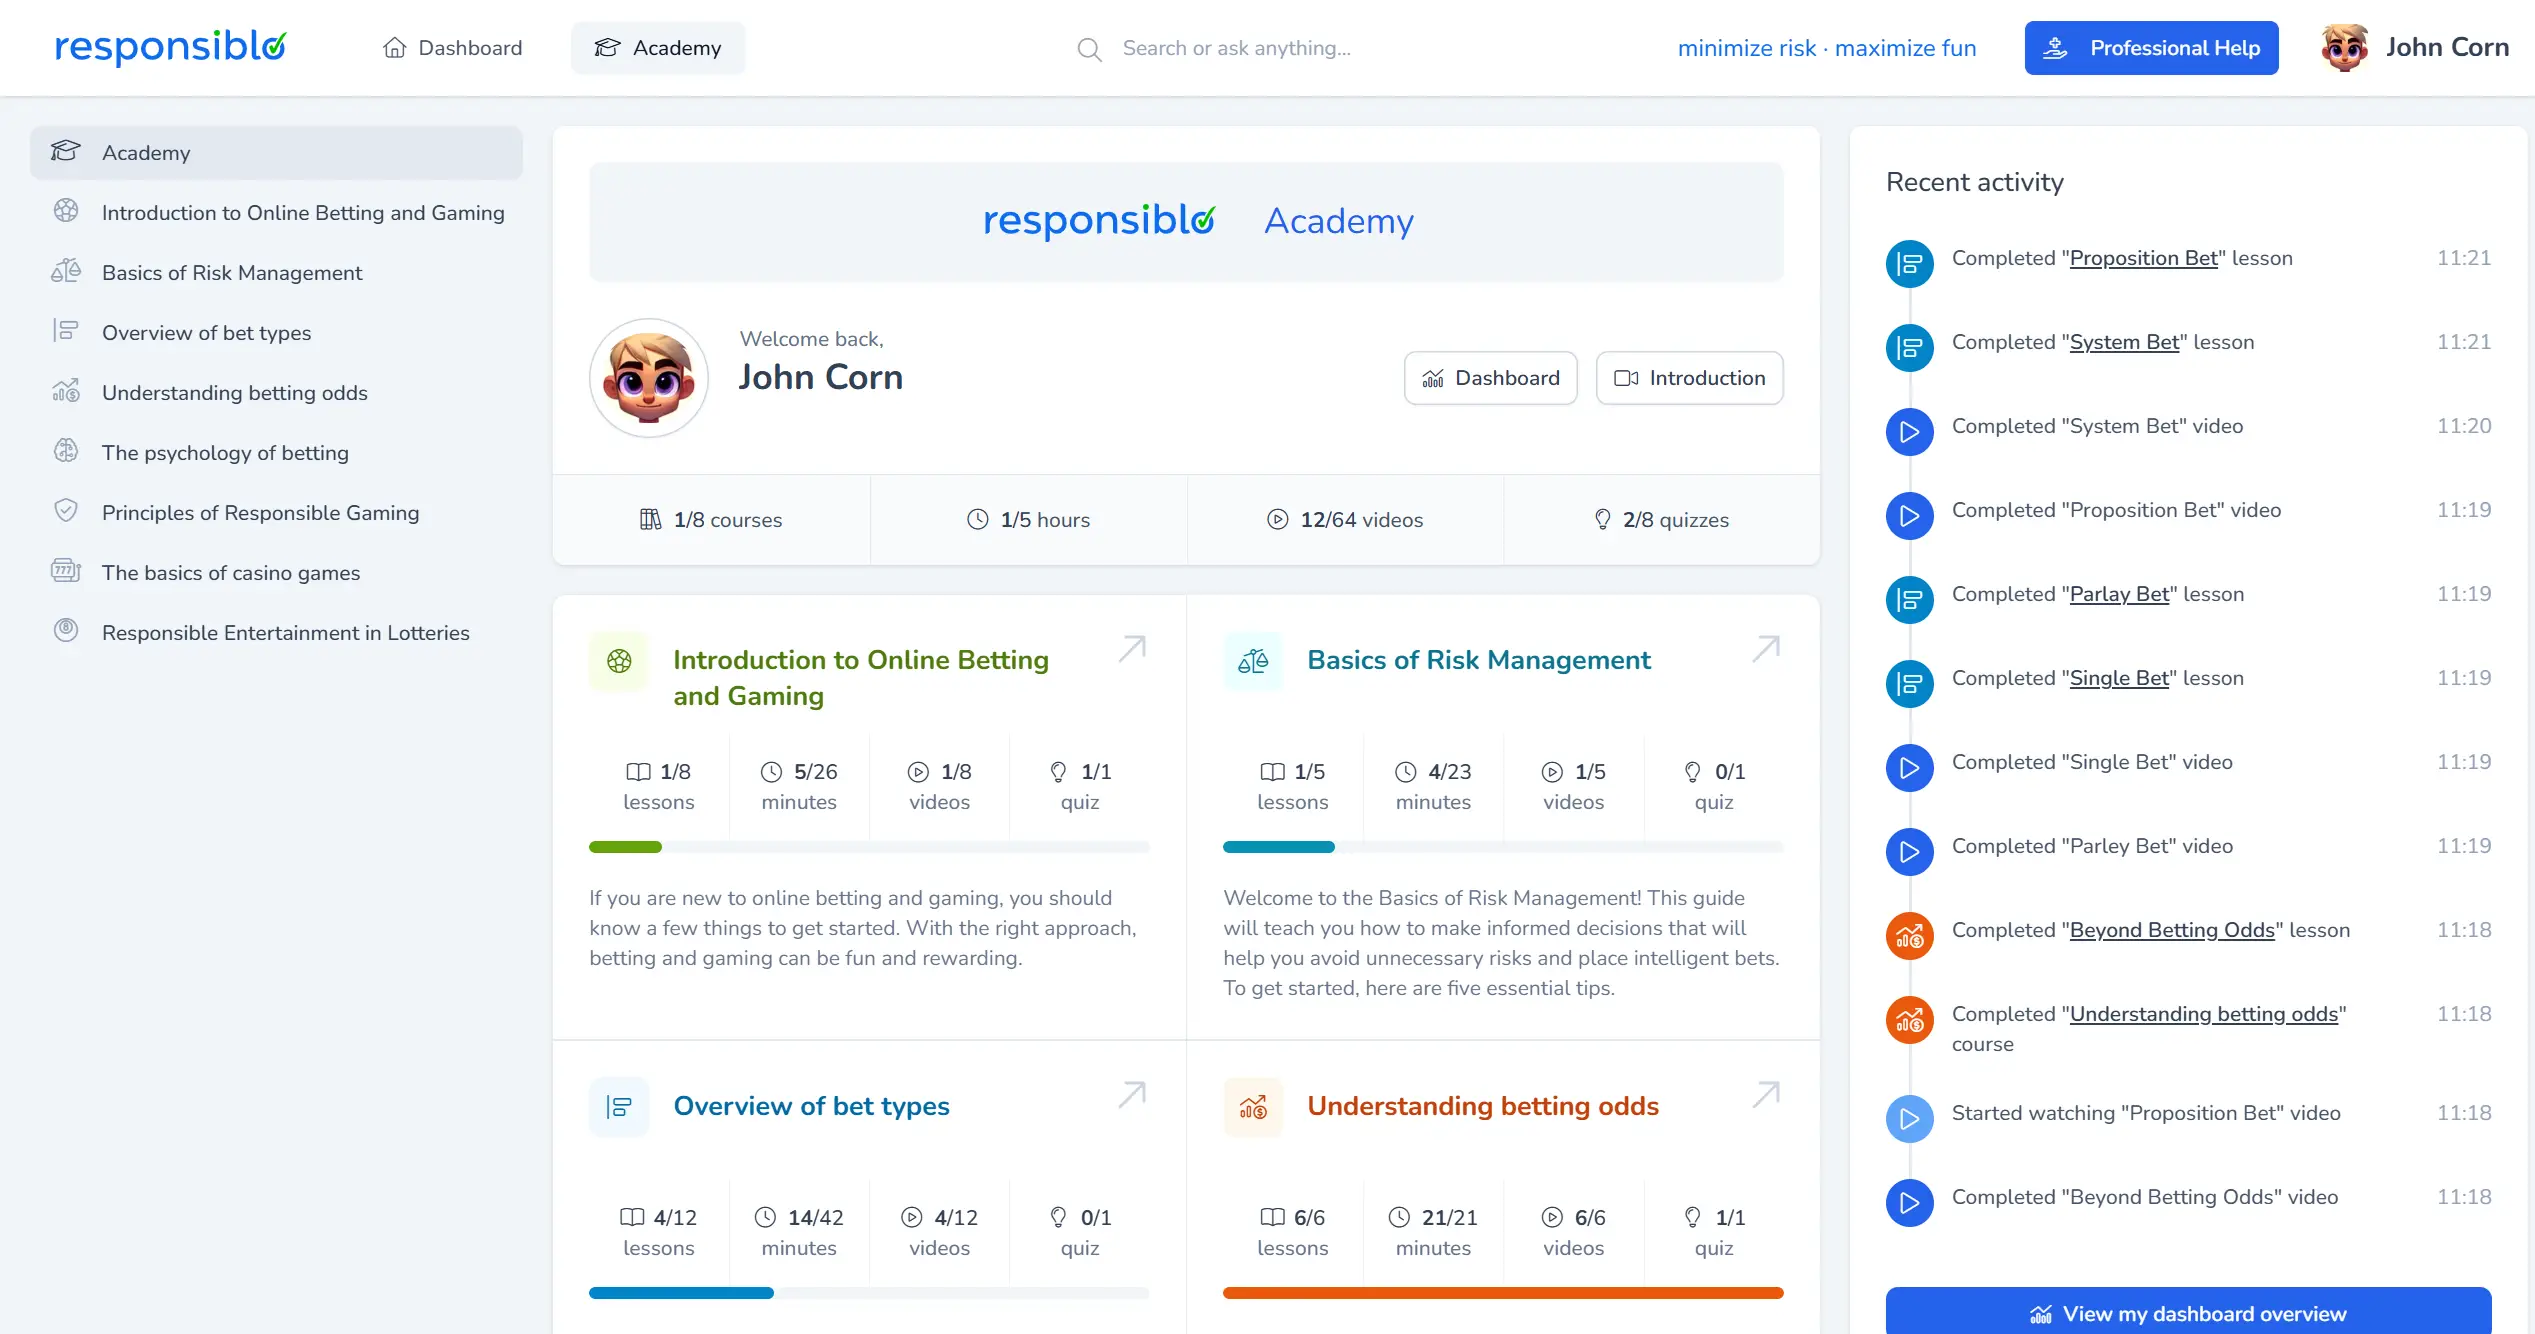This screenshot has height=1334, width=2535.
Task: Click the Overview of bet types card icon
Action: (x=619, y=1107)
